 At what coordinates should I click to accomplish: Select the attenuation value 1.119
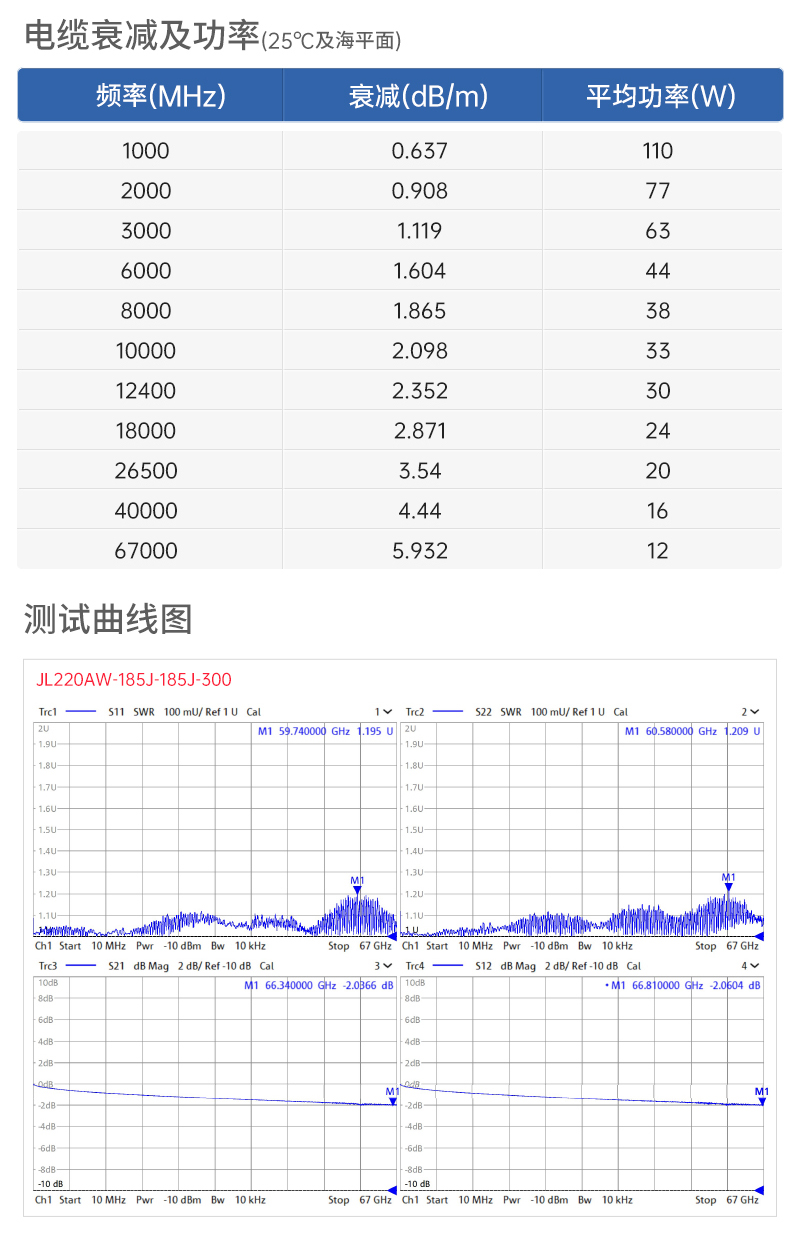tap(420, 231)
